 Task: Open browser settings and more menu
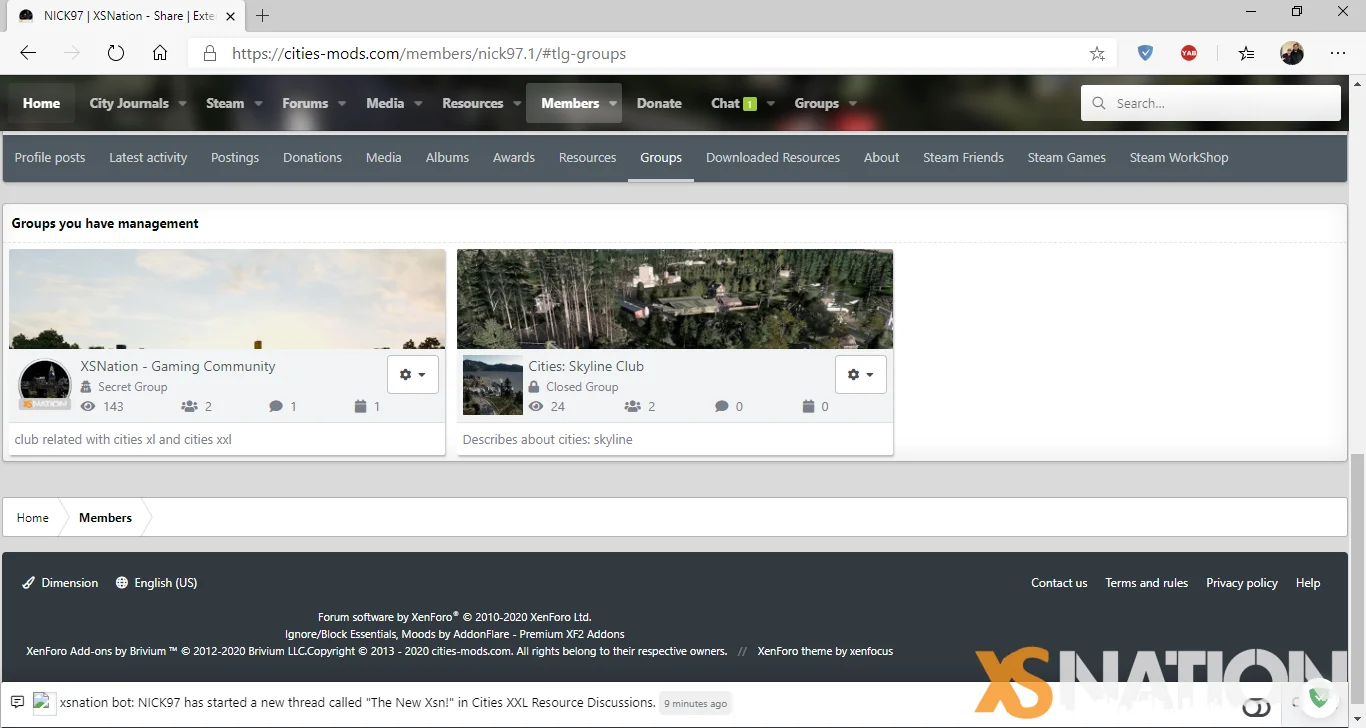tap(1338, 54)
